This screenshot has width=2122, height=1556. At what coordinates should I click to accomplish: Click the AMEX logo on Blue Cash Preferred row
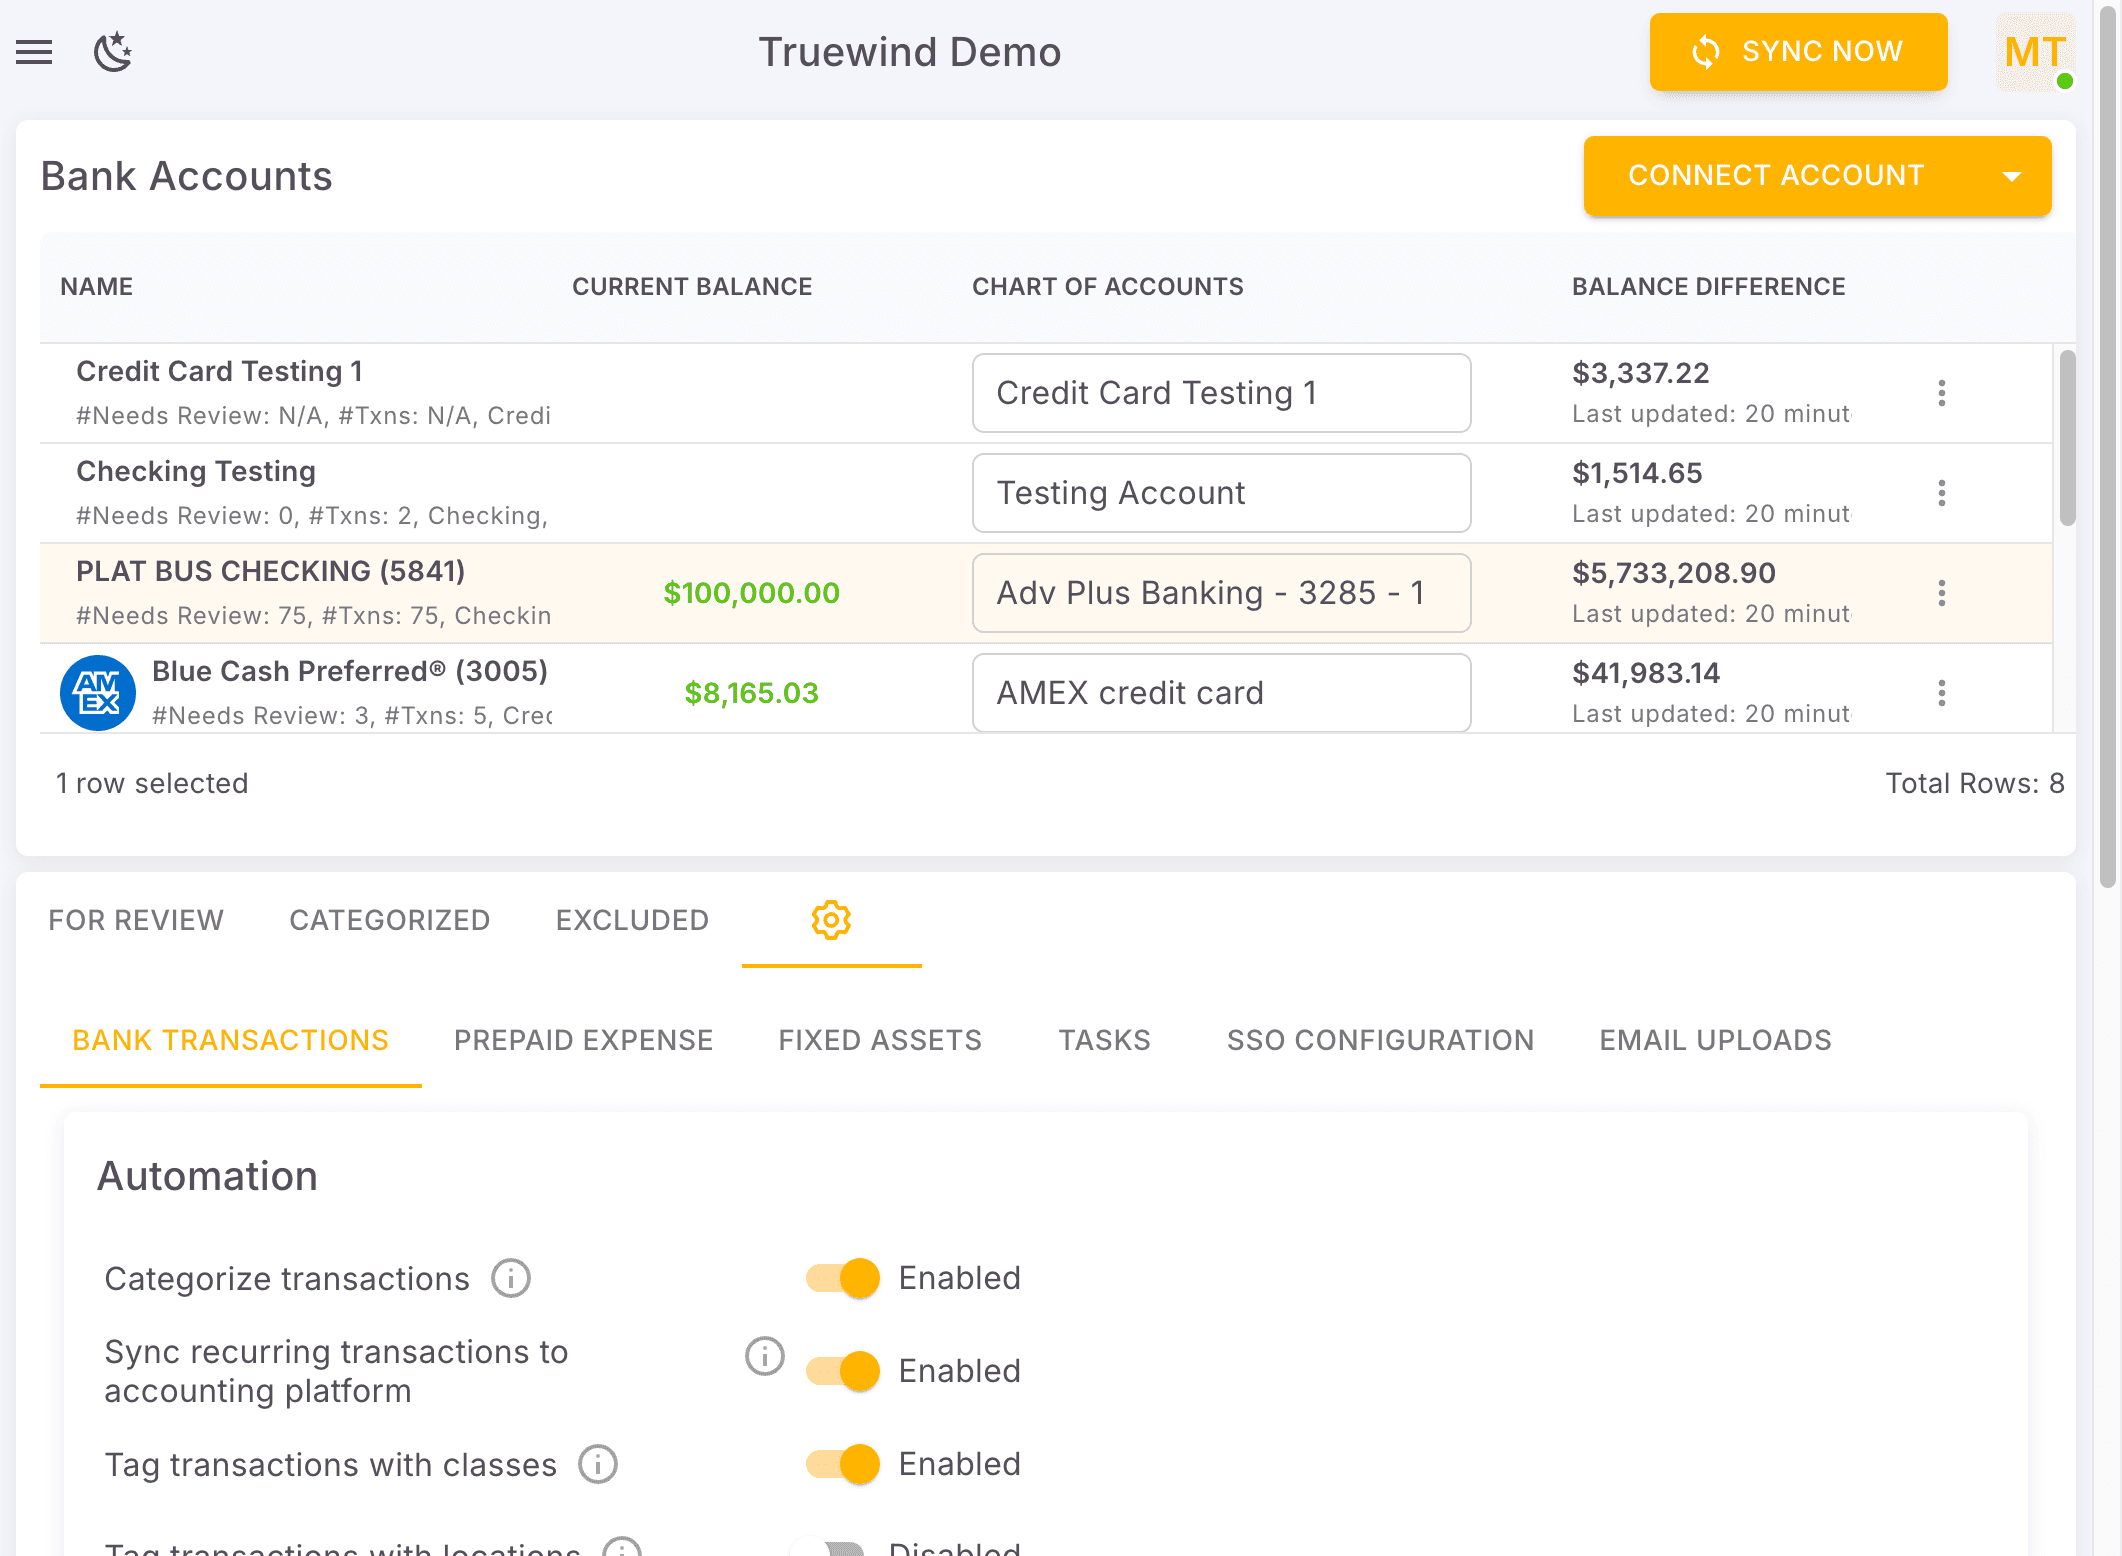pos(98,692)
